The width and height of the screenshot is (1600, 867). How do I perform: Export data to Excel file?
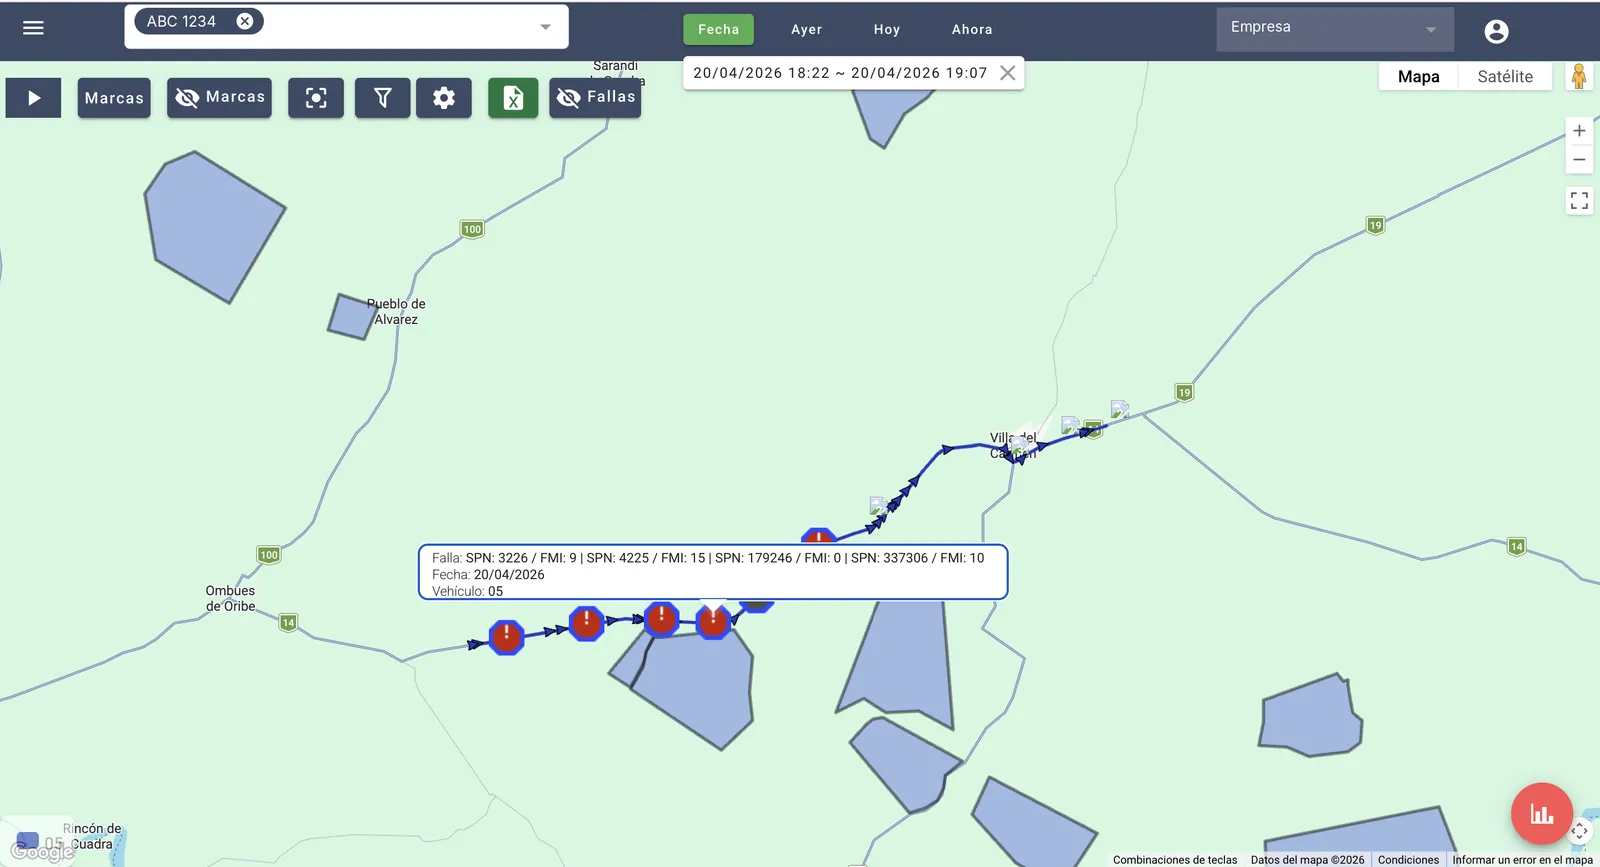pyautogui.click(x=513, y=98)
